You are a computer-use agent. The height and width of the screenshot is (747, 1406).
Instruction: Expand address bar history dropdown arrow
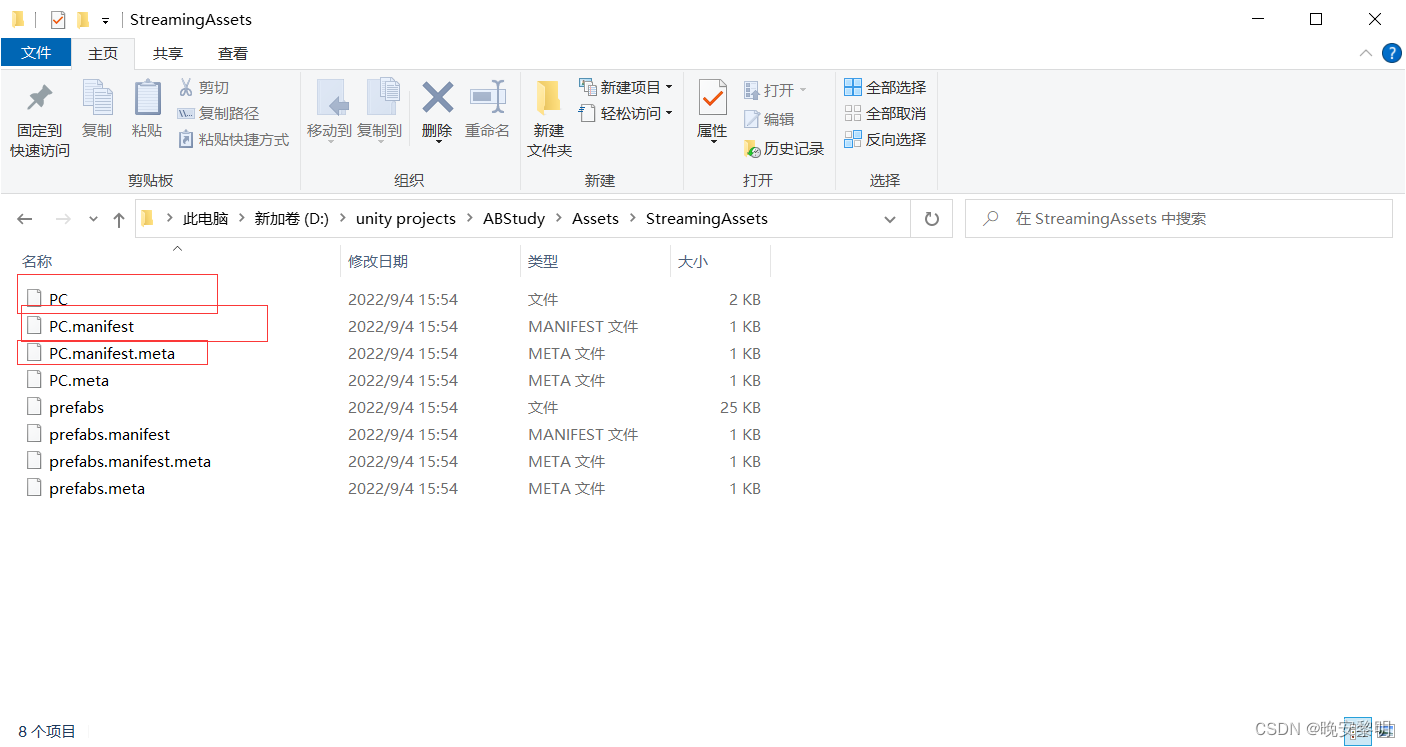[890, 219]
